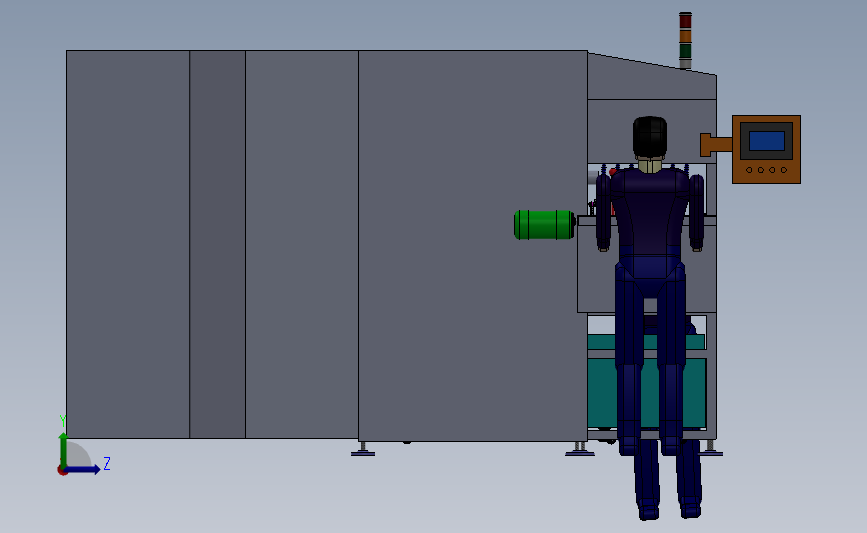Select the sloped top cover under the signal tower

point(652,77)
